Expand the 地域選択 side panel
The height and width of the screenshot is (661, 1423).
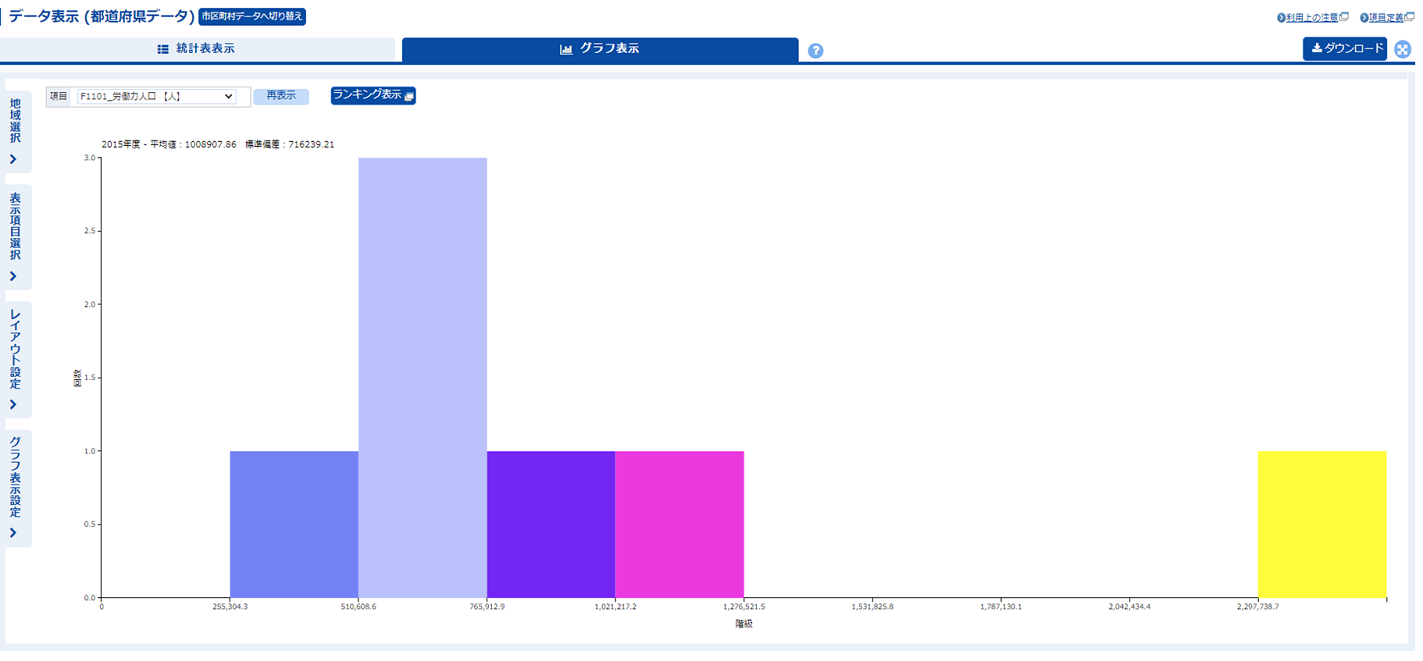tap(16, 130)
